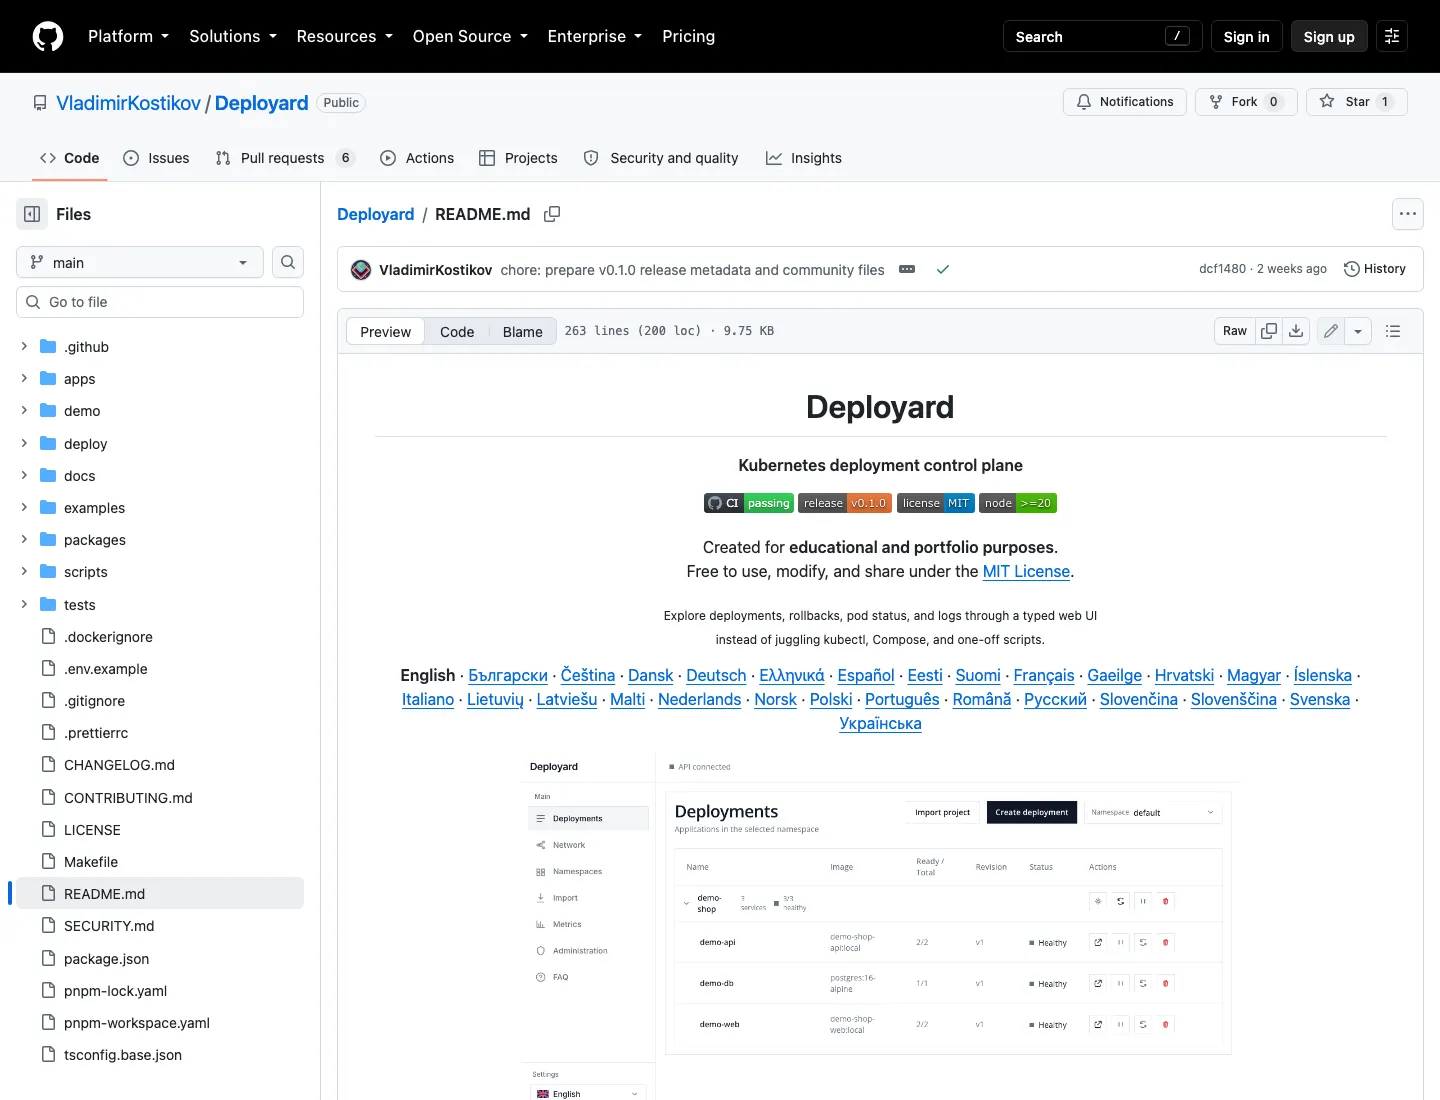Star the Deployard repository
The image size is (1440, 1100).
point(1357,102)
